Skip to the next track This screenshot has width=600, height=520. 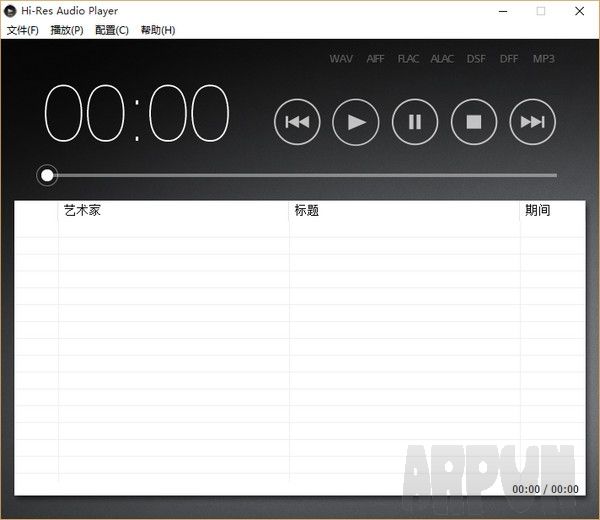pos(533,122)
